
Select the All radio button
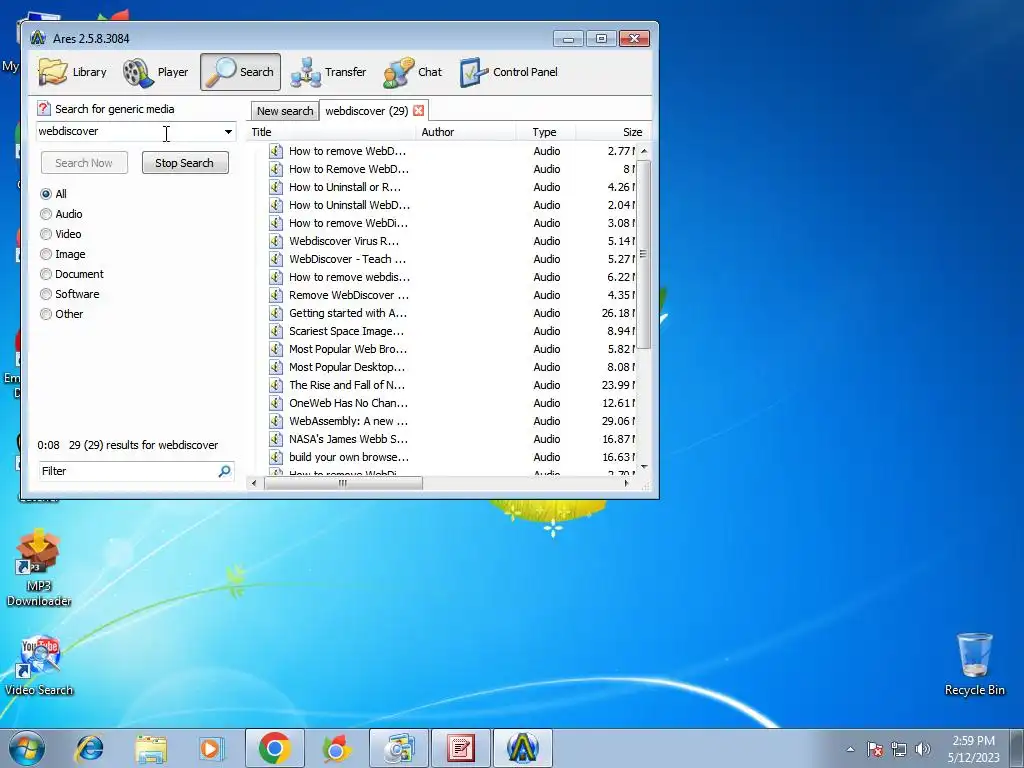(46, 194)
